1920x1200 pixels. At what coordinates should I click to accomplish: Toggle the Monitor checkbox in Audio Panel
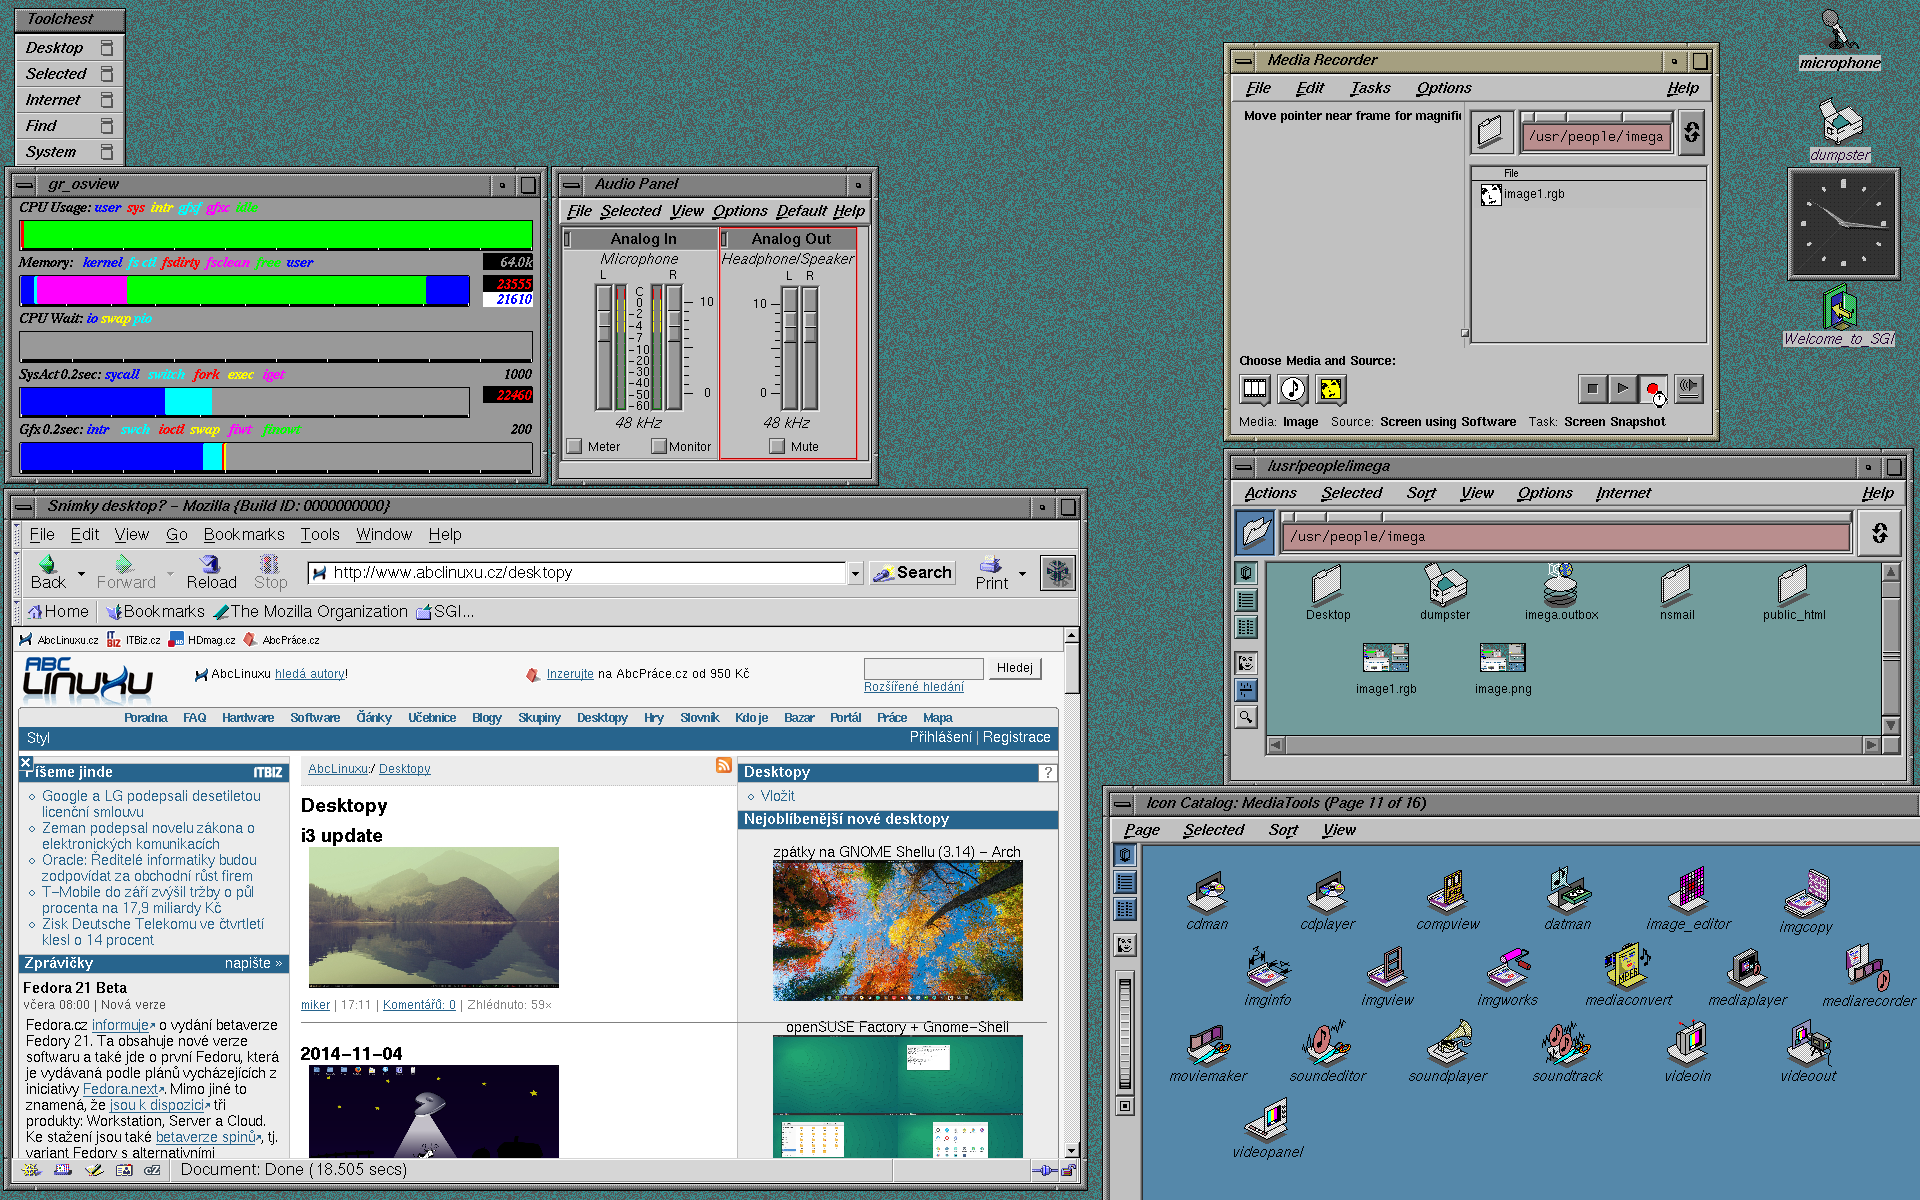[x=658, y=446]
